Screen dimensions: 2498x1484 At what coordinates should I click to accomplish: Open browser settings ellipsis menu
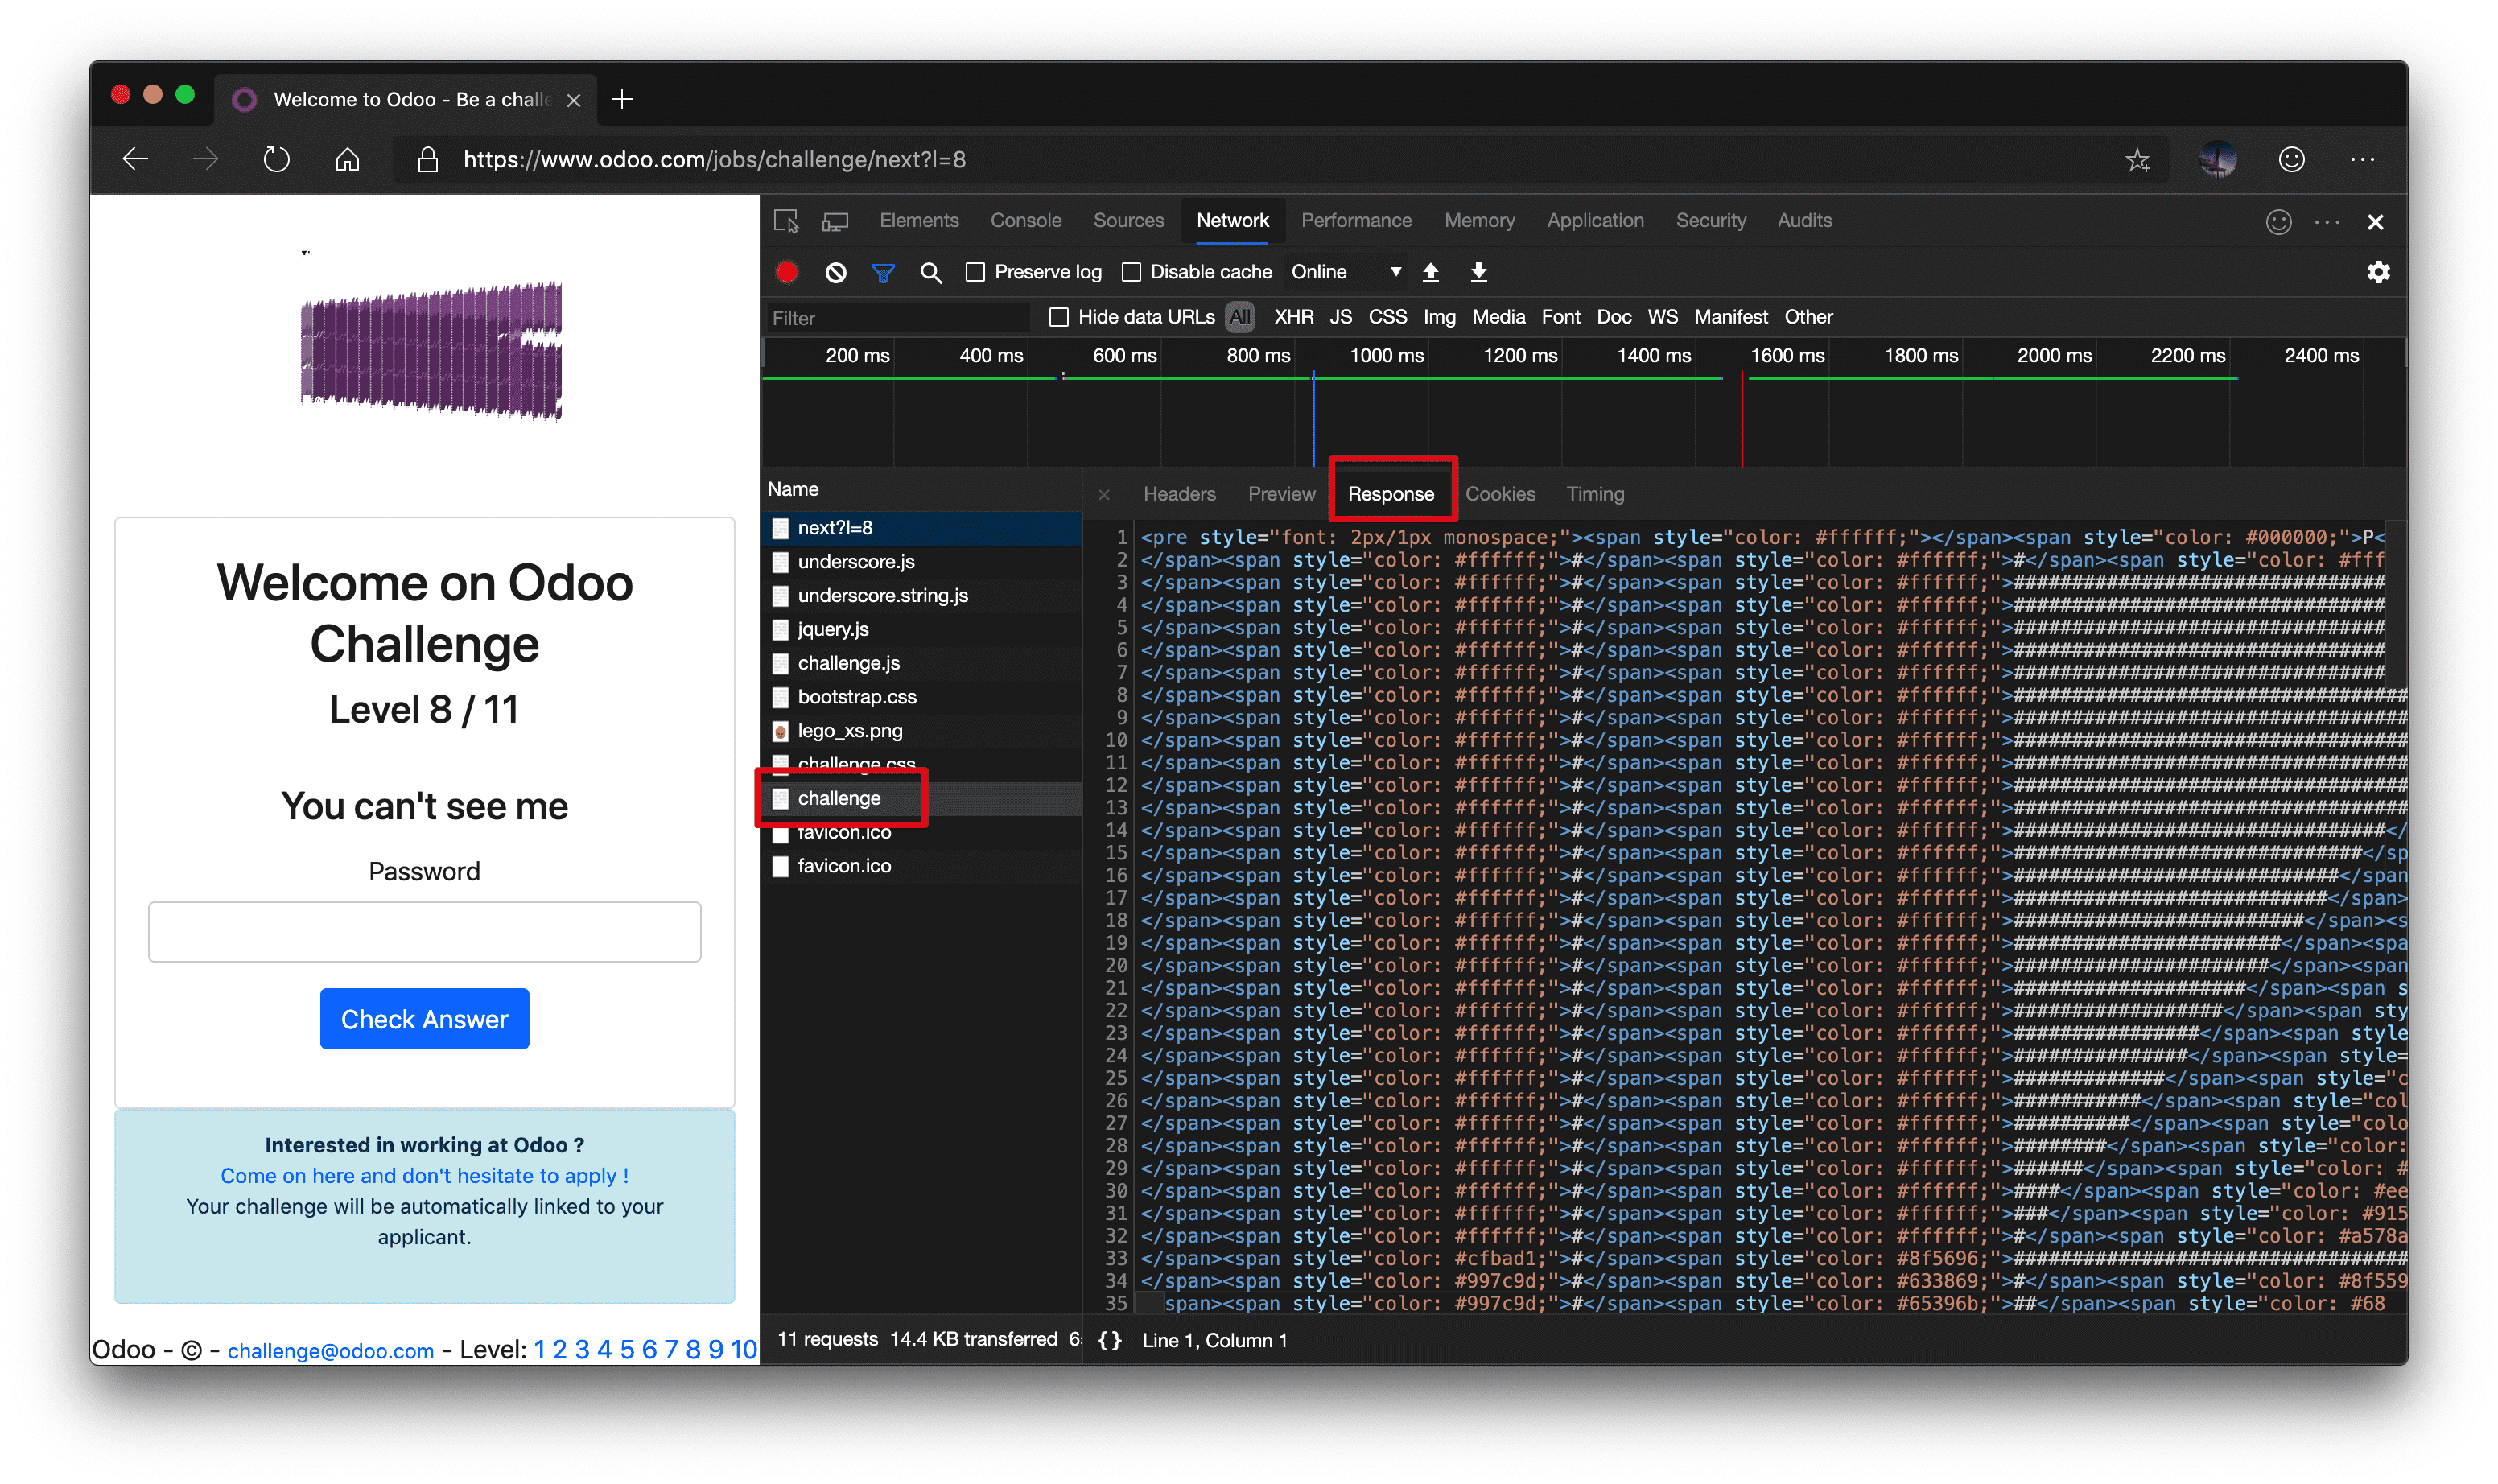pyautogui.click(x=2362, y=159)
